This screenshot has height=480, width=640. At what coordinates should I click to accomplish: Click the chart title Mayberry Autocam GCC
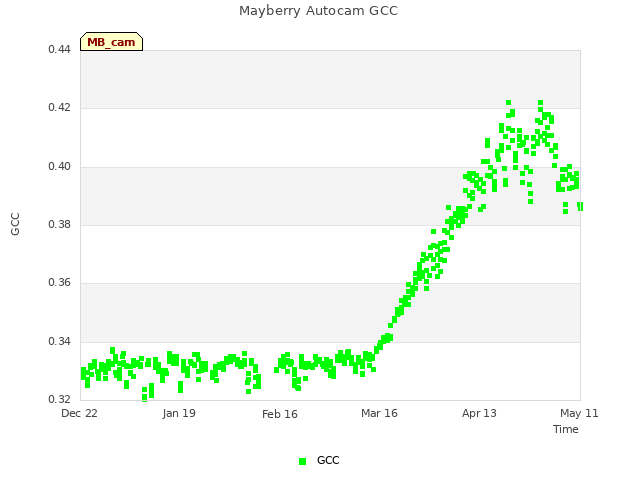(318, 11)
